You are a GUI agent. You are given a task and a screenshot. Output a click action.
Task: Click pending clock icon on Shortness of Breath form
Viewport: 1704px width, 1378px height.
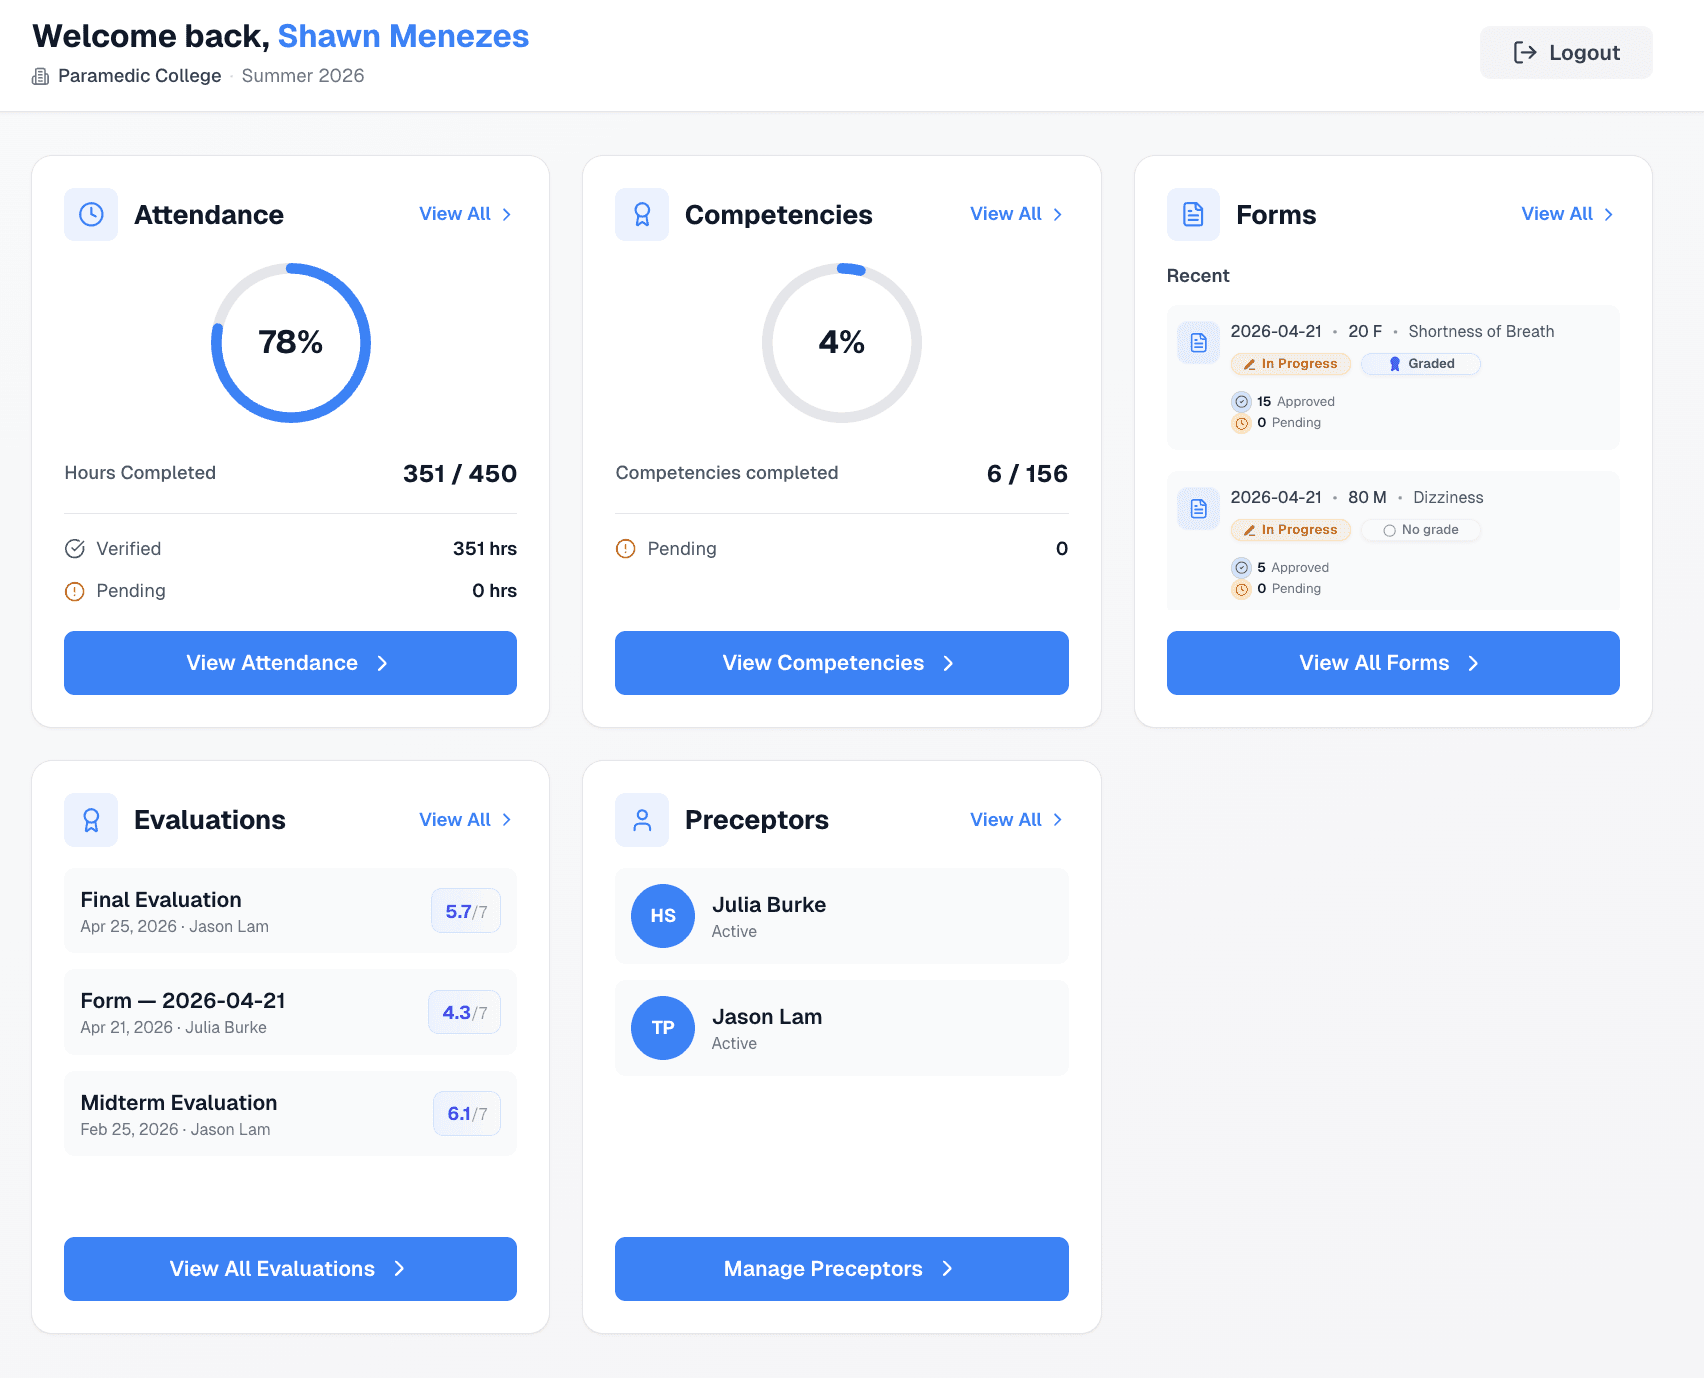coord(1241,423)
